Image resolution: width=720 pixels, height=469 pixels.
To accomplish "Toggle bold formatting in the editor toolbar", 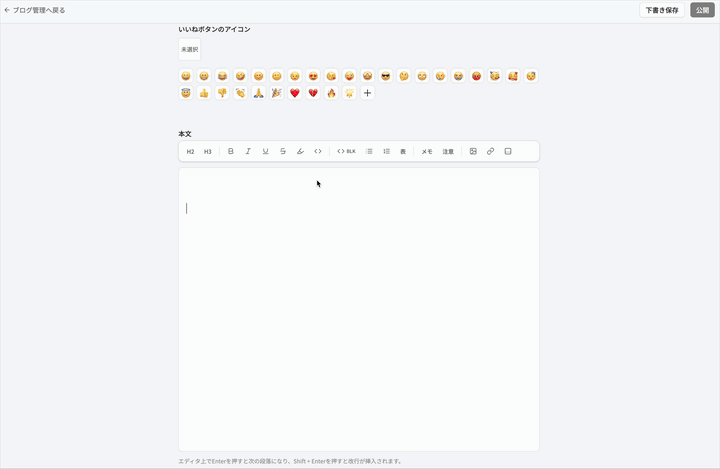I will (231, 152).
